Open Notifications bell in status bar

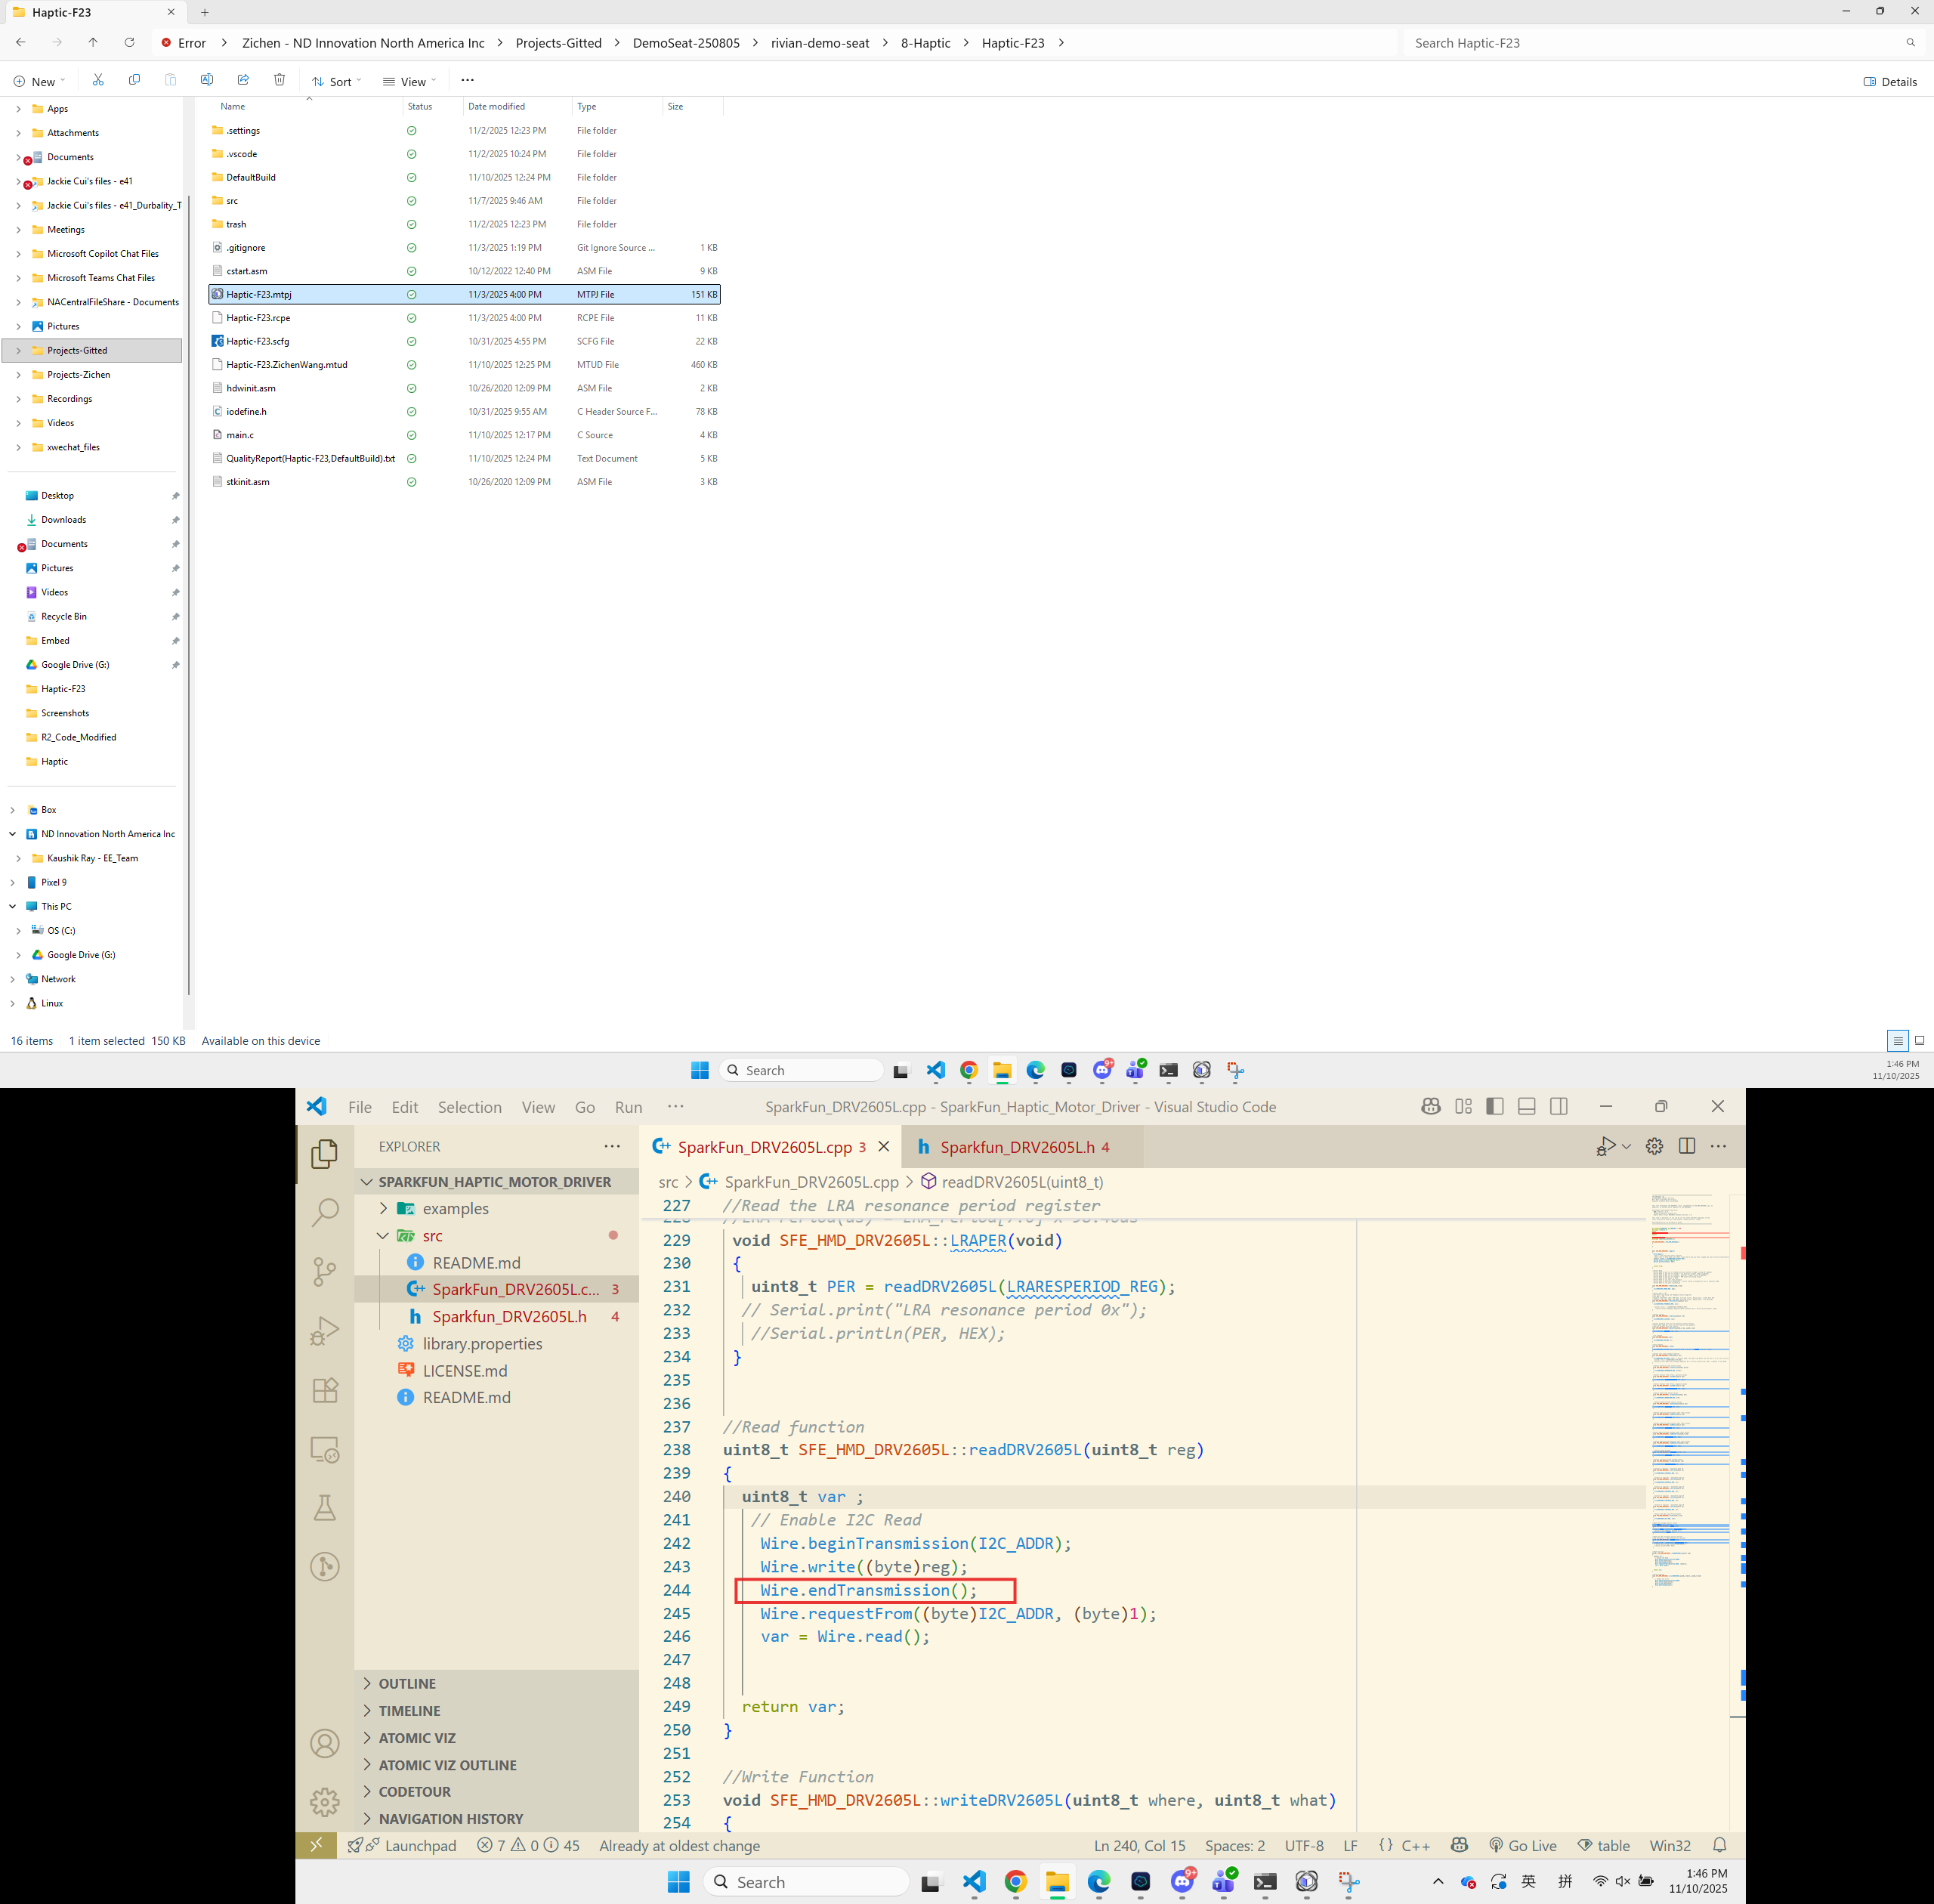(1719, 1845)
